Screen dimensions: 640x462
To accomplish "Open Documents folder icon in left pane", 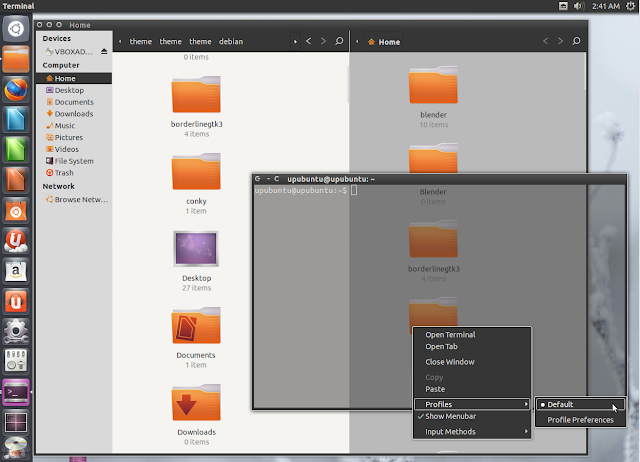I will pos(196,326).
